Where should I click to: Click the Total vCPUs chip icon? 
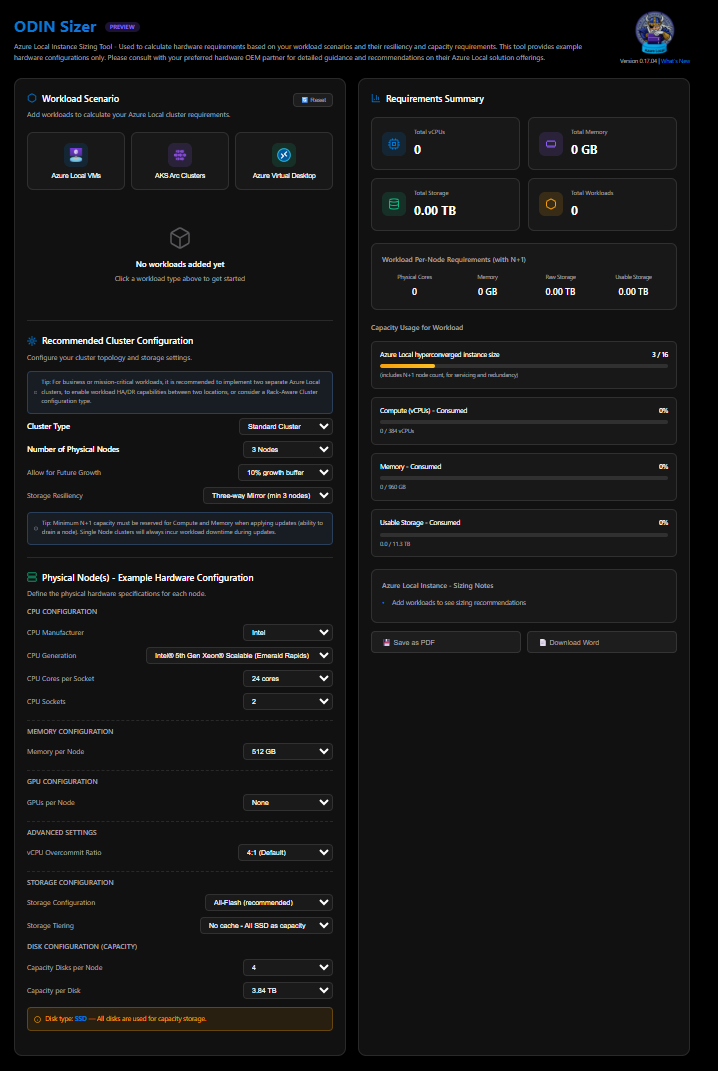tap(394, 145)
